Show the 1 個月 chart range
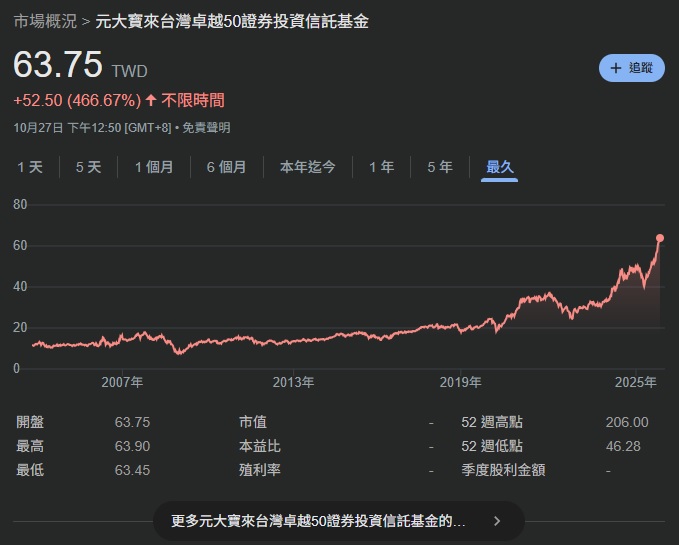The height and width of the screenshot is (545, 679). pyautogui.click(x=153, y=167)
